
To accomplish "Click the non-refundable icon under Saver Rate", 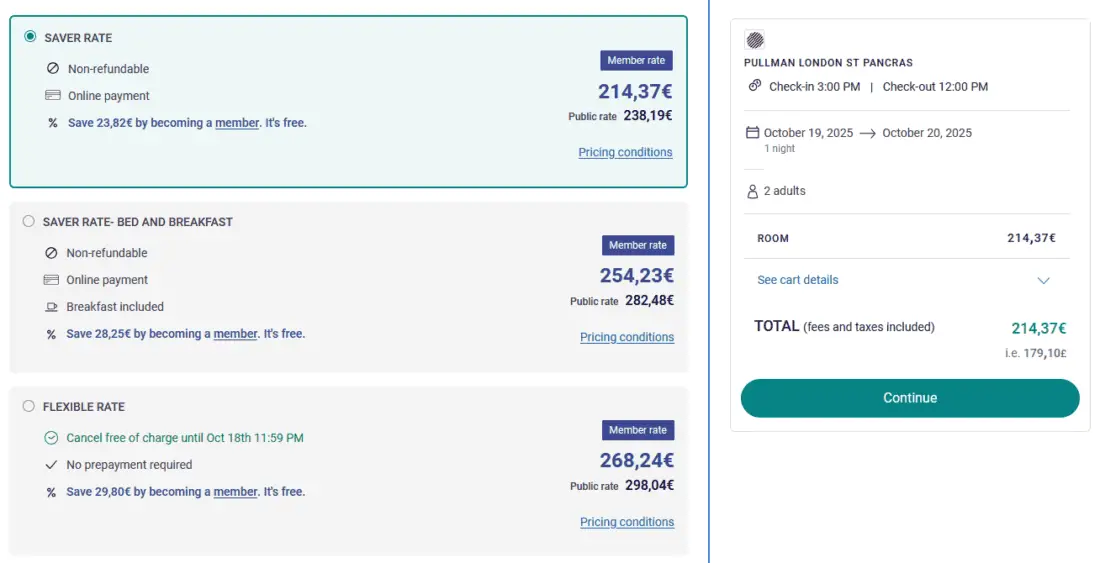I will tap(53, 69).
